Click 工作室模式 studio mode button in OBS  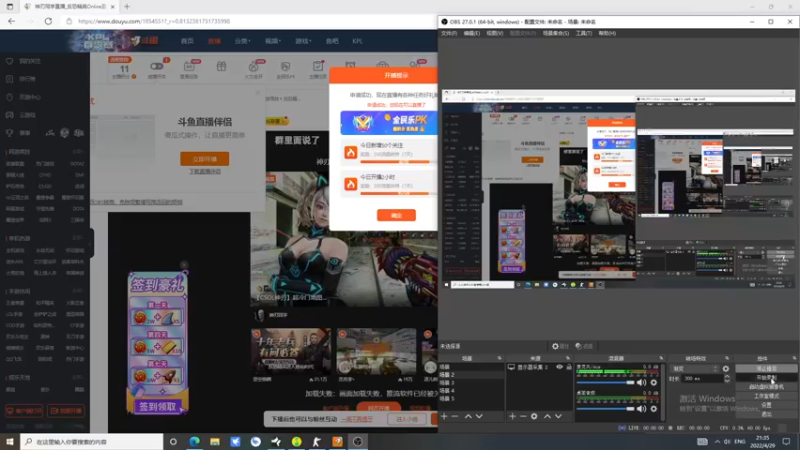click(766, 396)
